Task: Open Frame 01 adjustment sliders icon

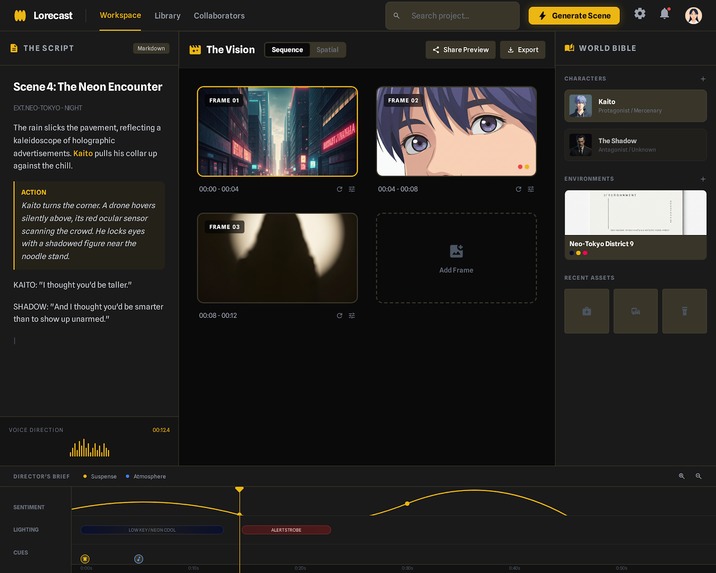Action: pyautogui.click(x=352, y=189)
